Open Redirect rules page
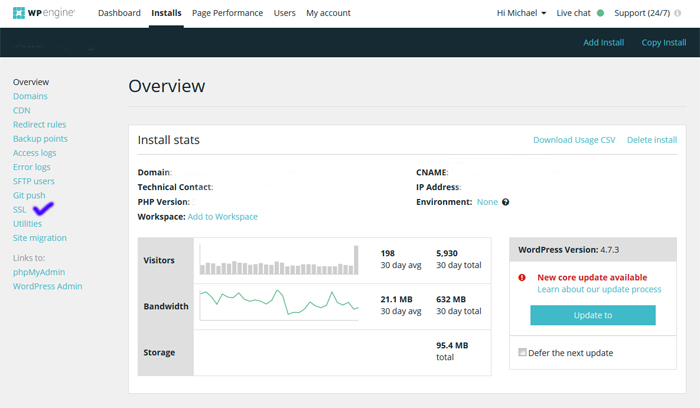This screenshot has height=408, width=700. coord(39,125)
